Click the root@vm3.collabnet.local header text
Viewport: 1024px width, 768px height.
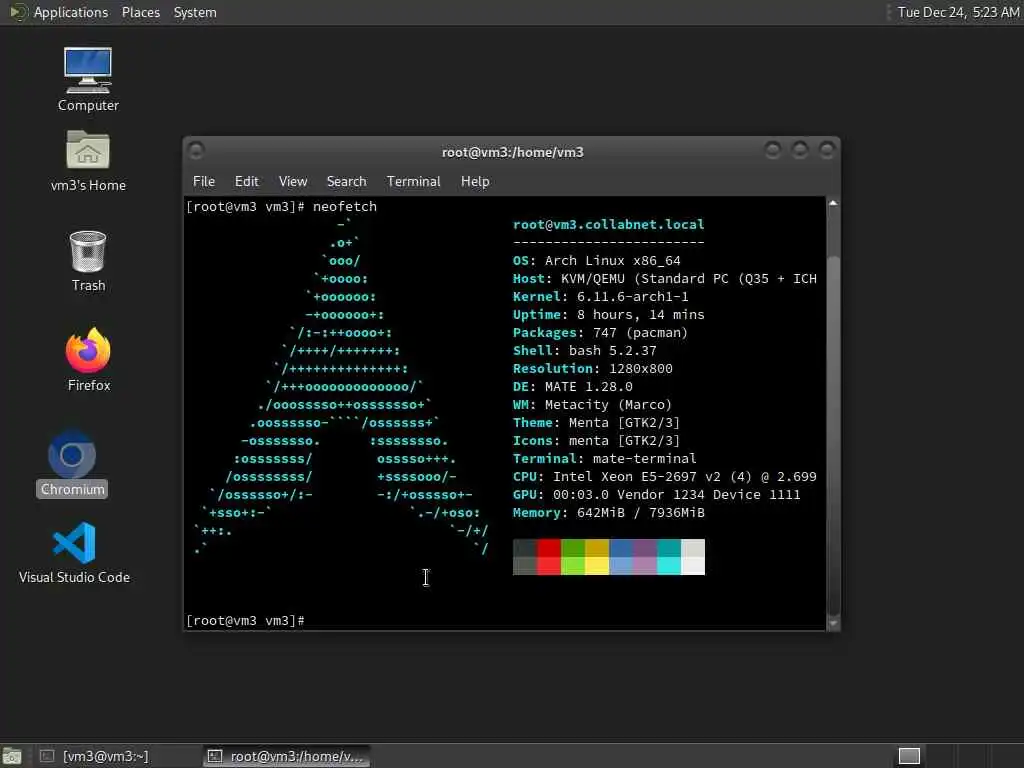pyautogui.click(x=609, y=225)
